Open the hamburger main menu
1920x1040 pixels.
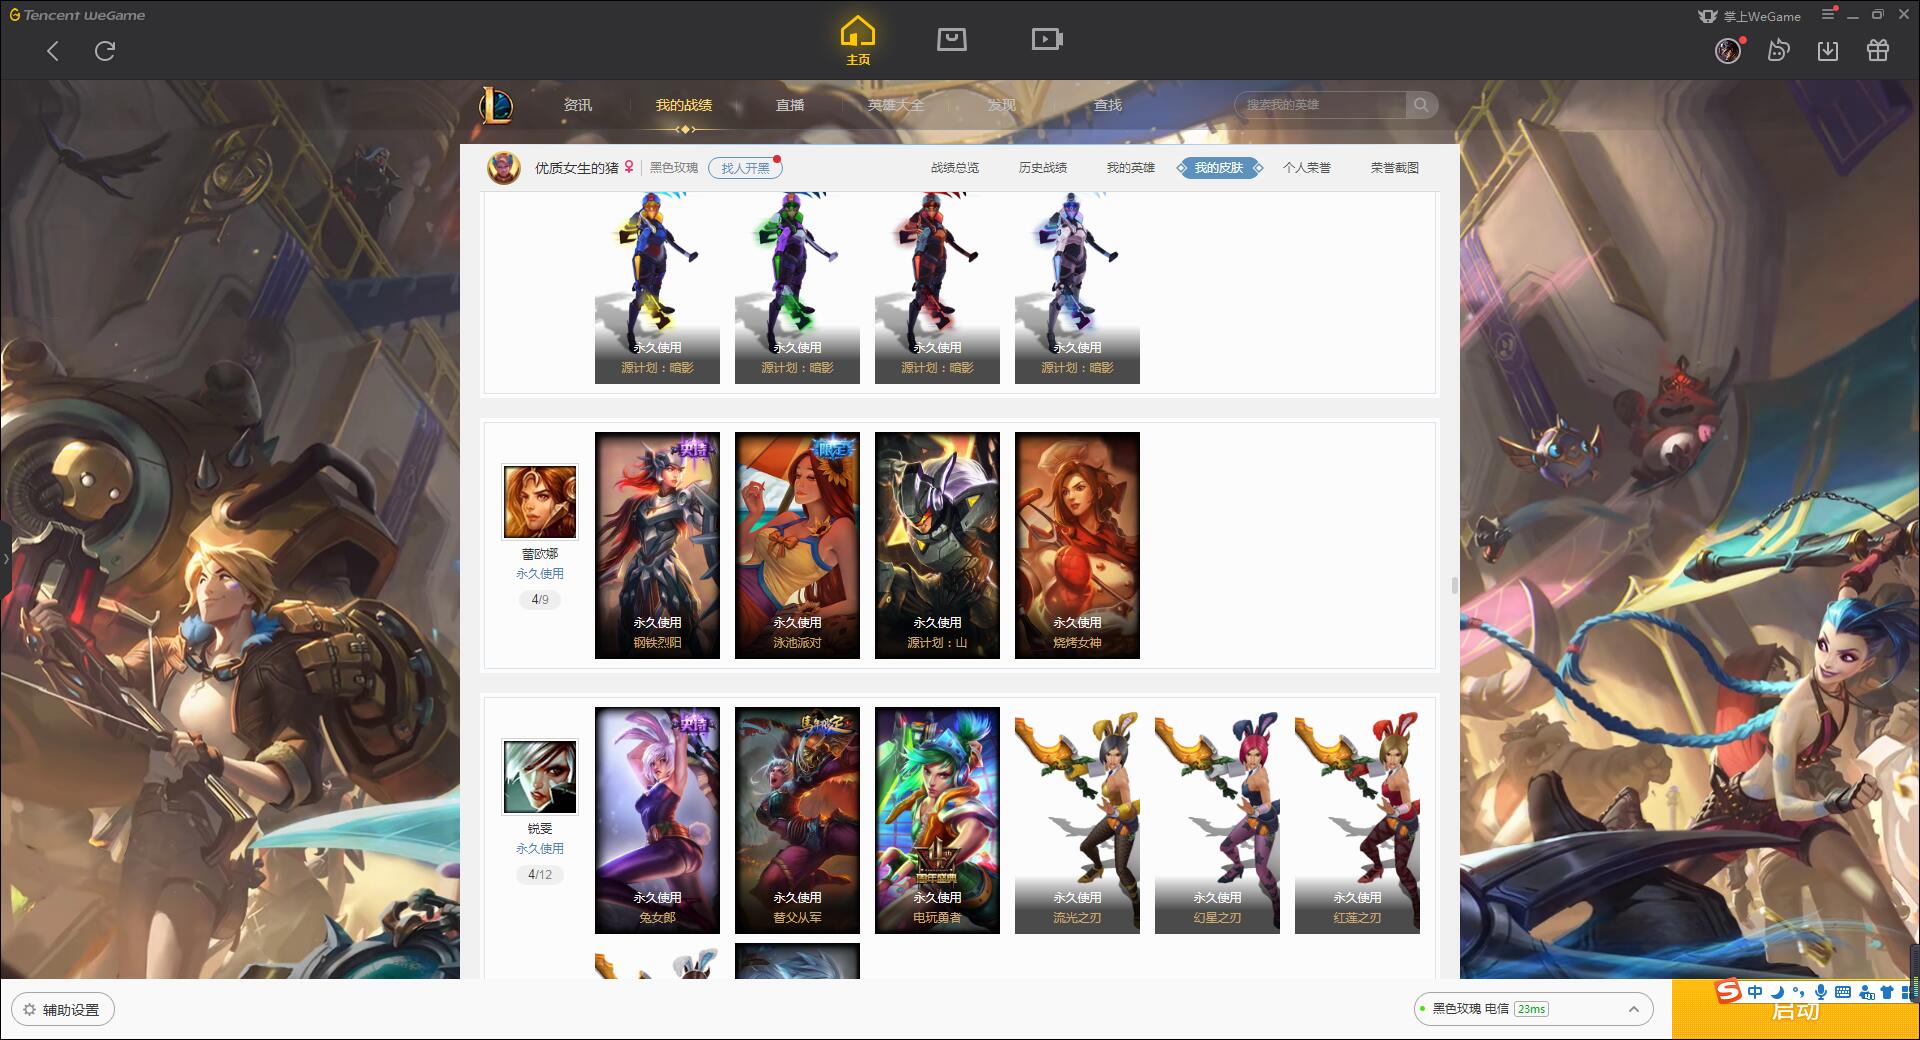click(1828, 14)
